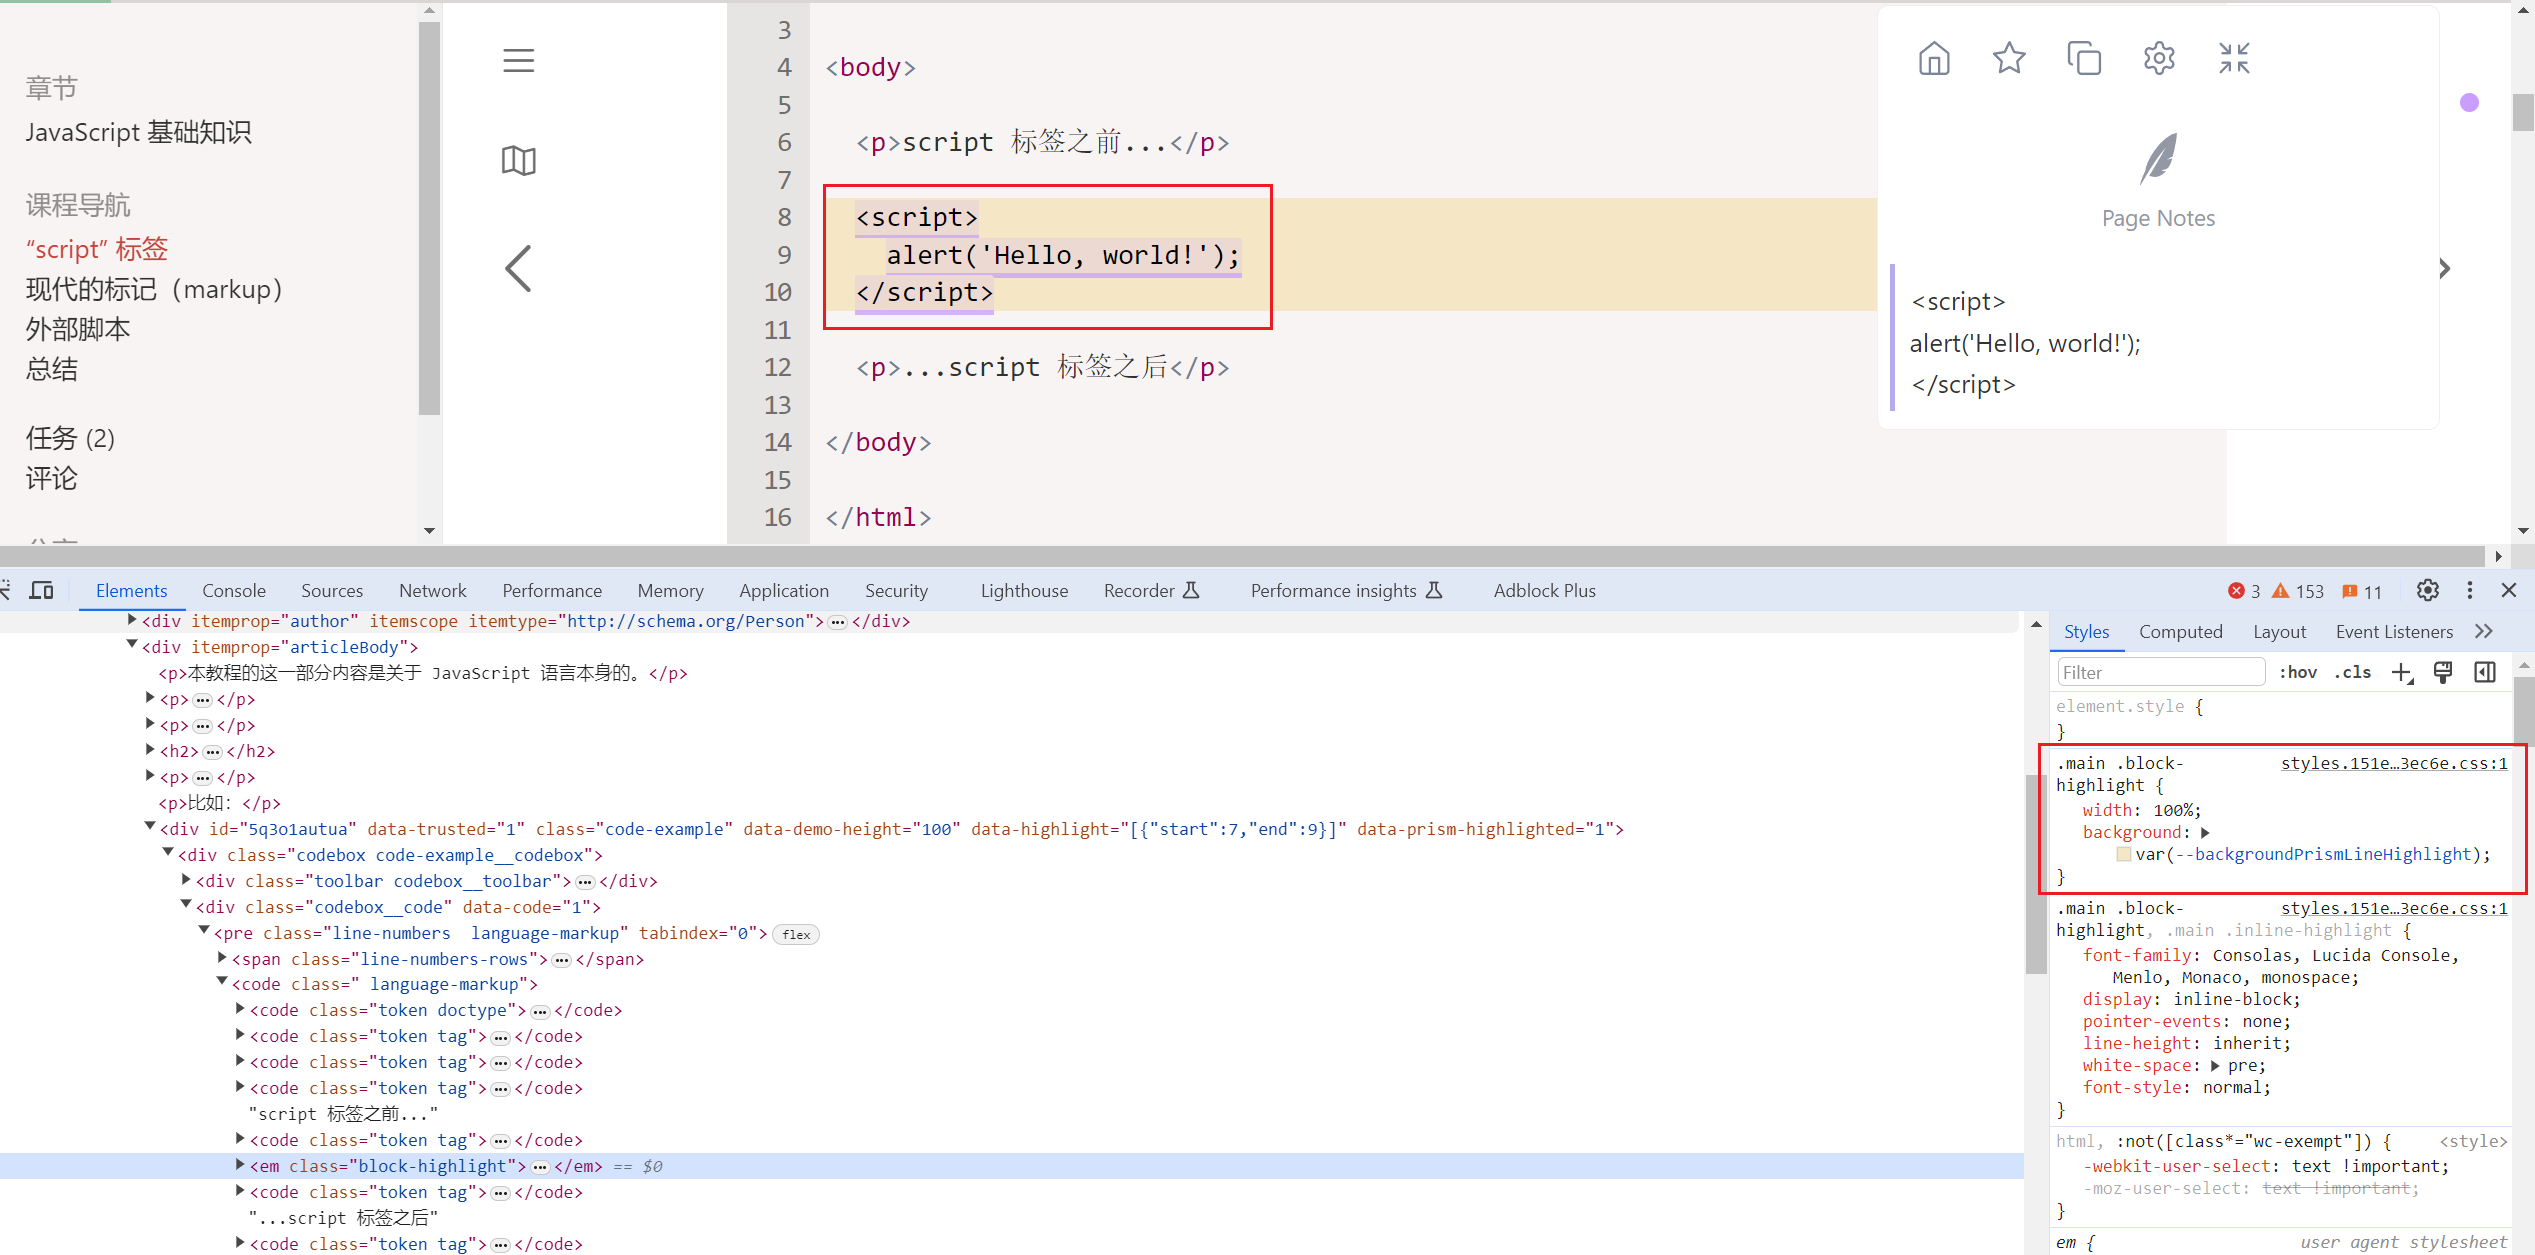Toggle .cls class editor

click(x=2353, y=673)
